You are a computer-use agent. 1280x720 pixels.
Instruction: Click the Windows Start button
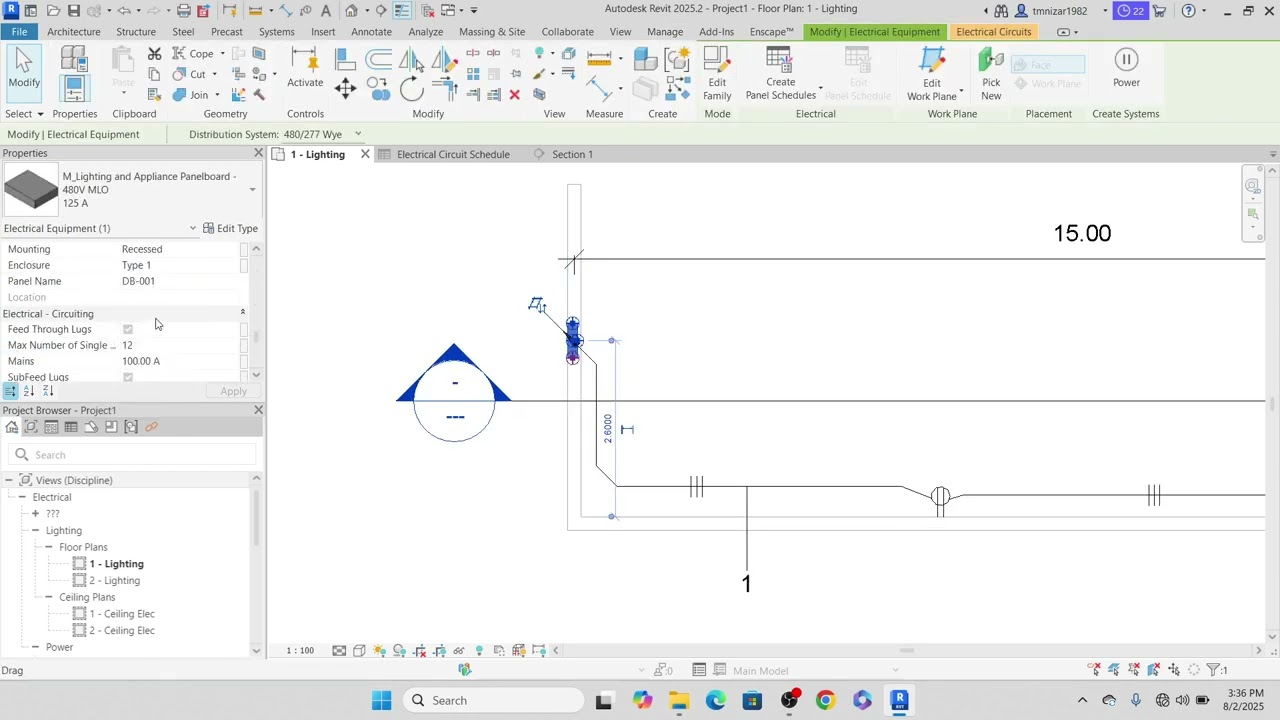tap(381, 700)
